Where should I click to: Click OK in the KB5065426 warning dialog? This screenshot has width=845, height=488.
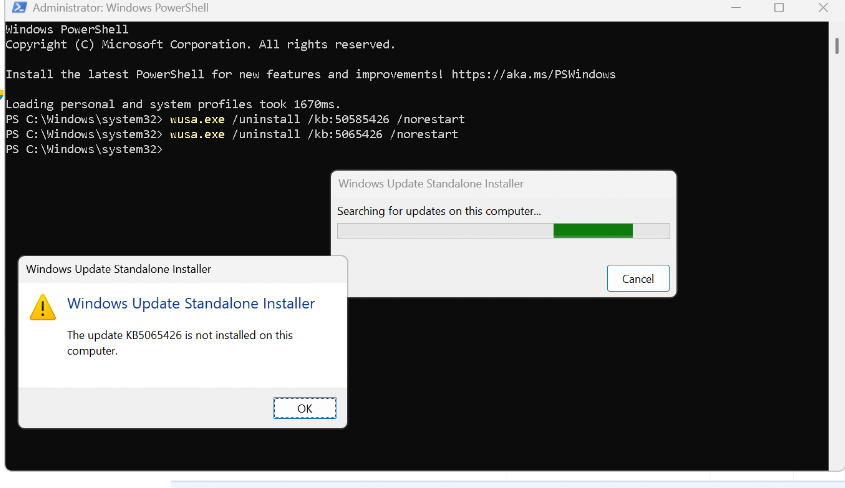click(x=304, y=408)
